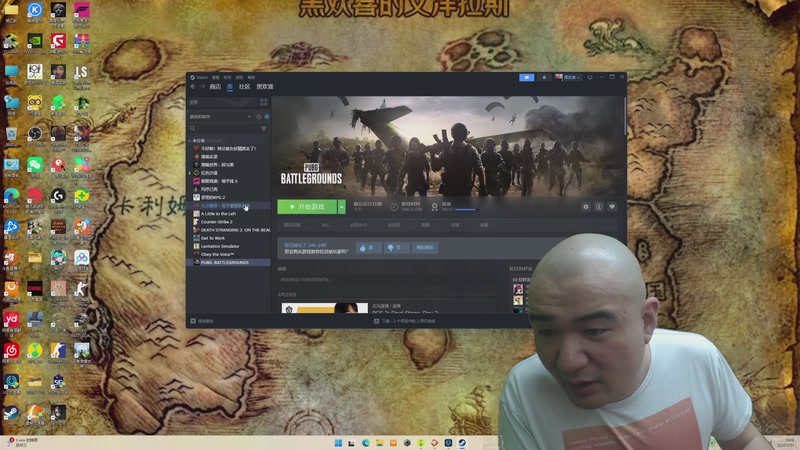The width and height of the screenshot is (800, 450).
Task: Open File Explorer on the taskbar
Action: [x=380, y=443]
